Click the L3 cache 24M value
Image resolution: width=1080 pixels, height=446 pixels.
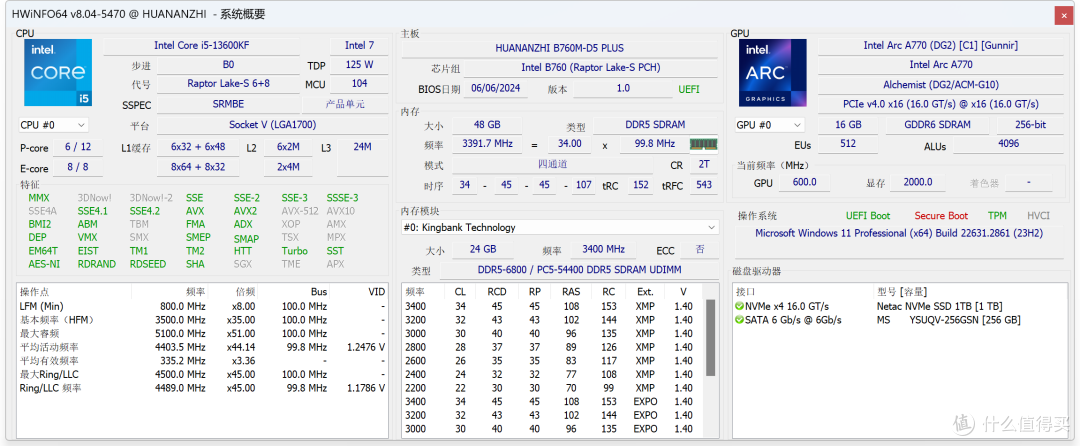coord(362,147)
